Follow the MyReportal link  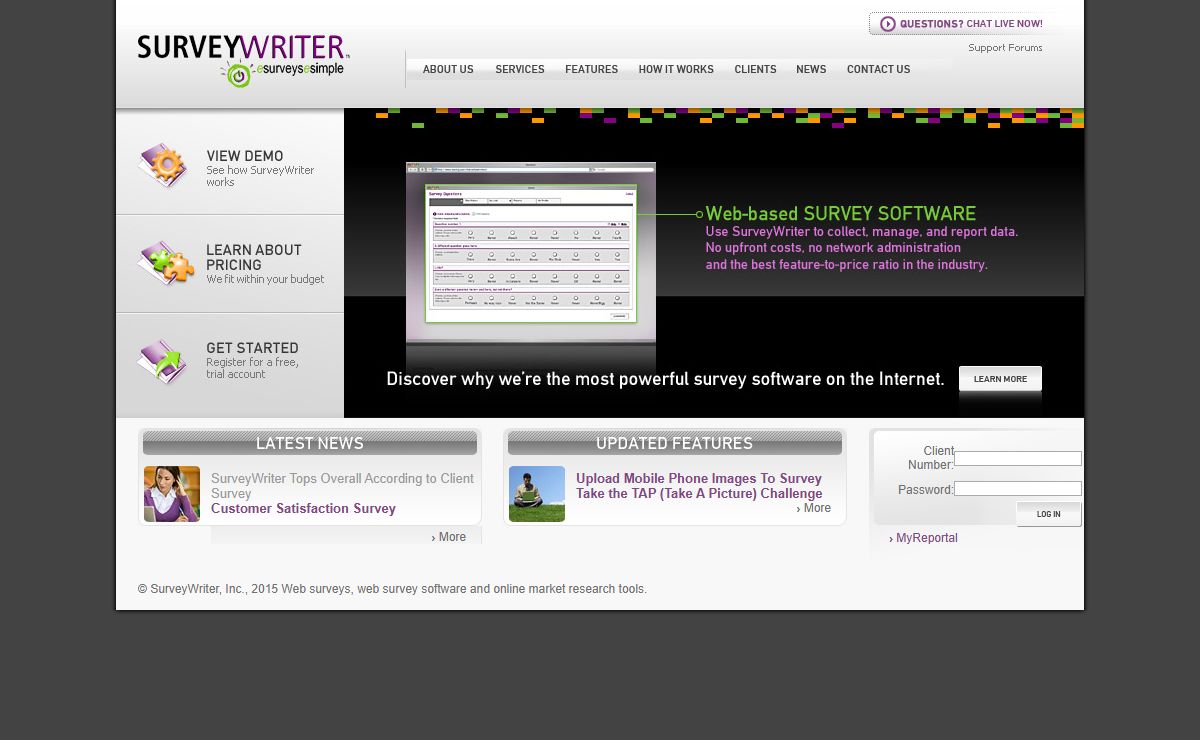(926, 538)
